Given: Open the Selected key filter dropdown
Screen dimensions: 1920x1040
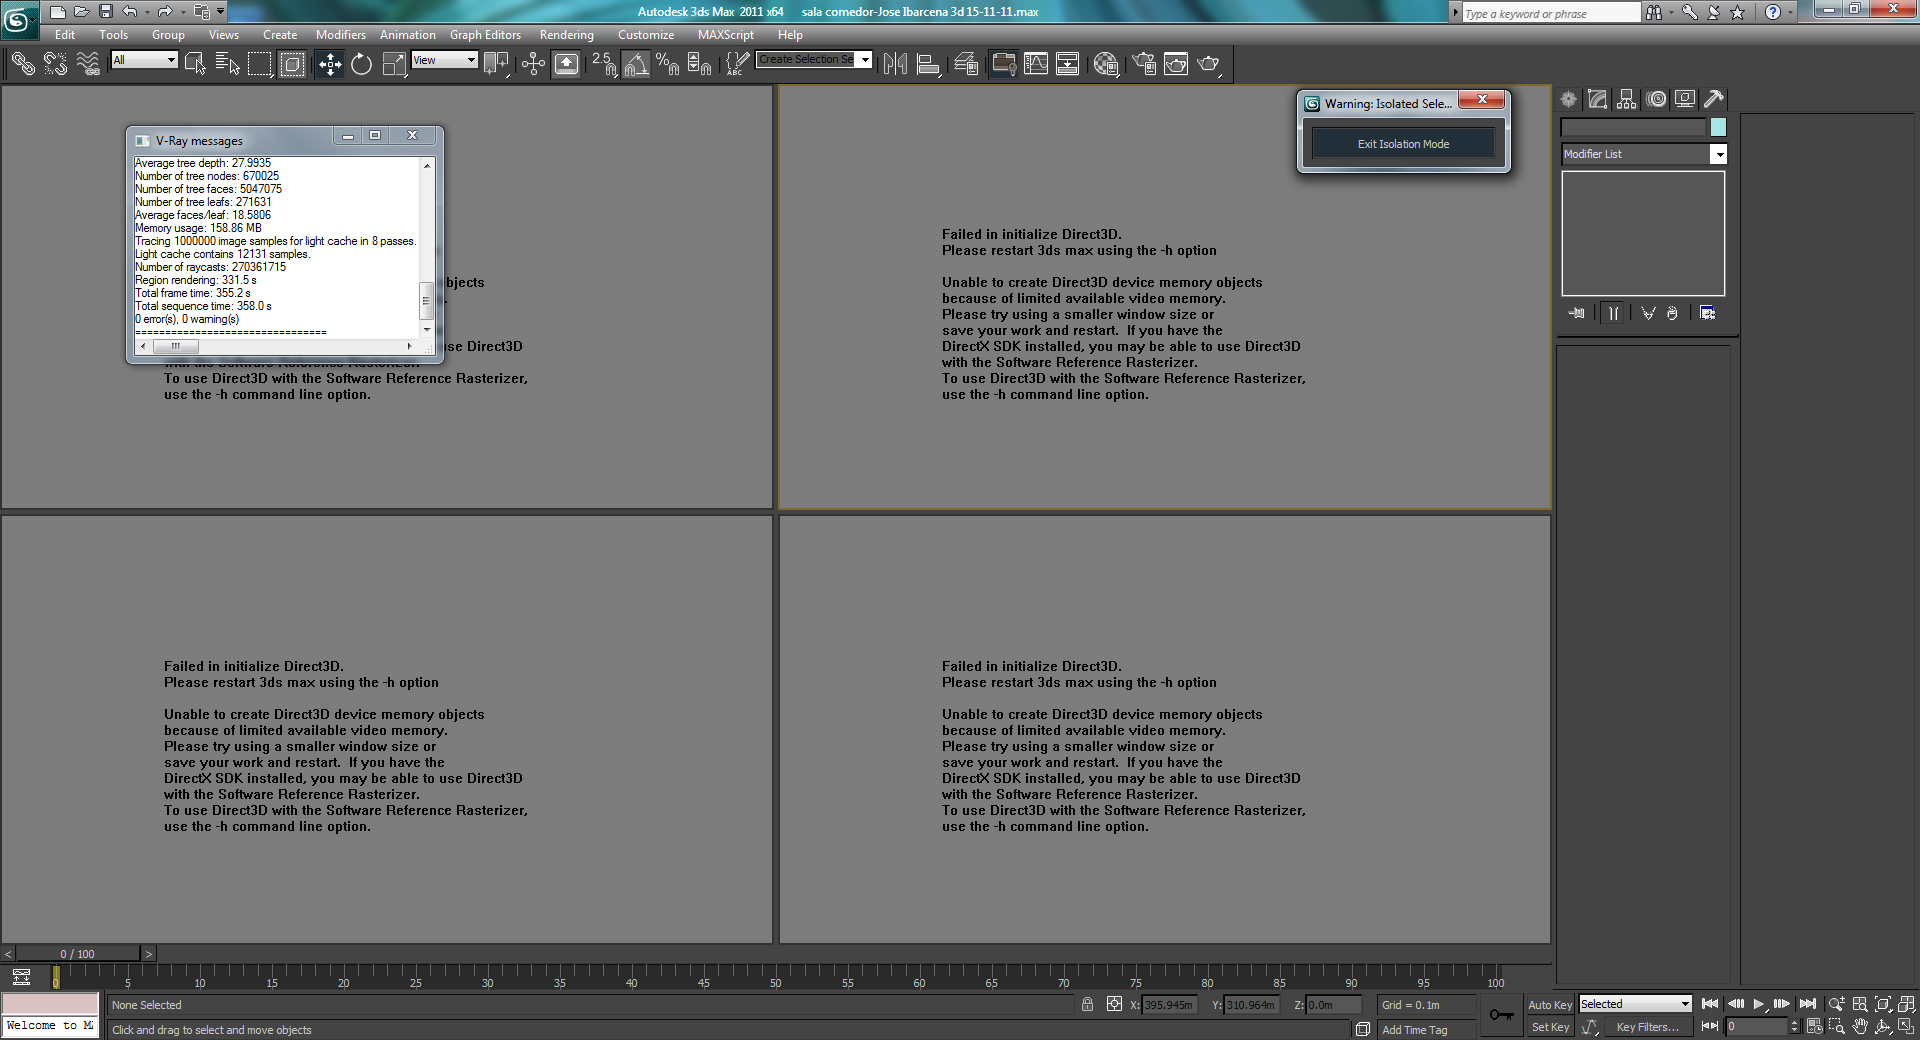Looking at the screenshot, I should [x=1635, y=1004].
